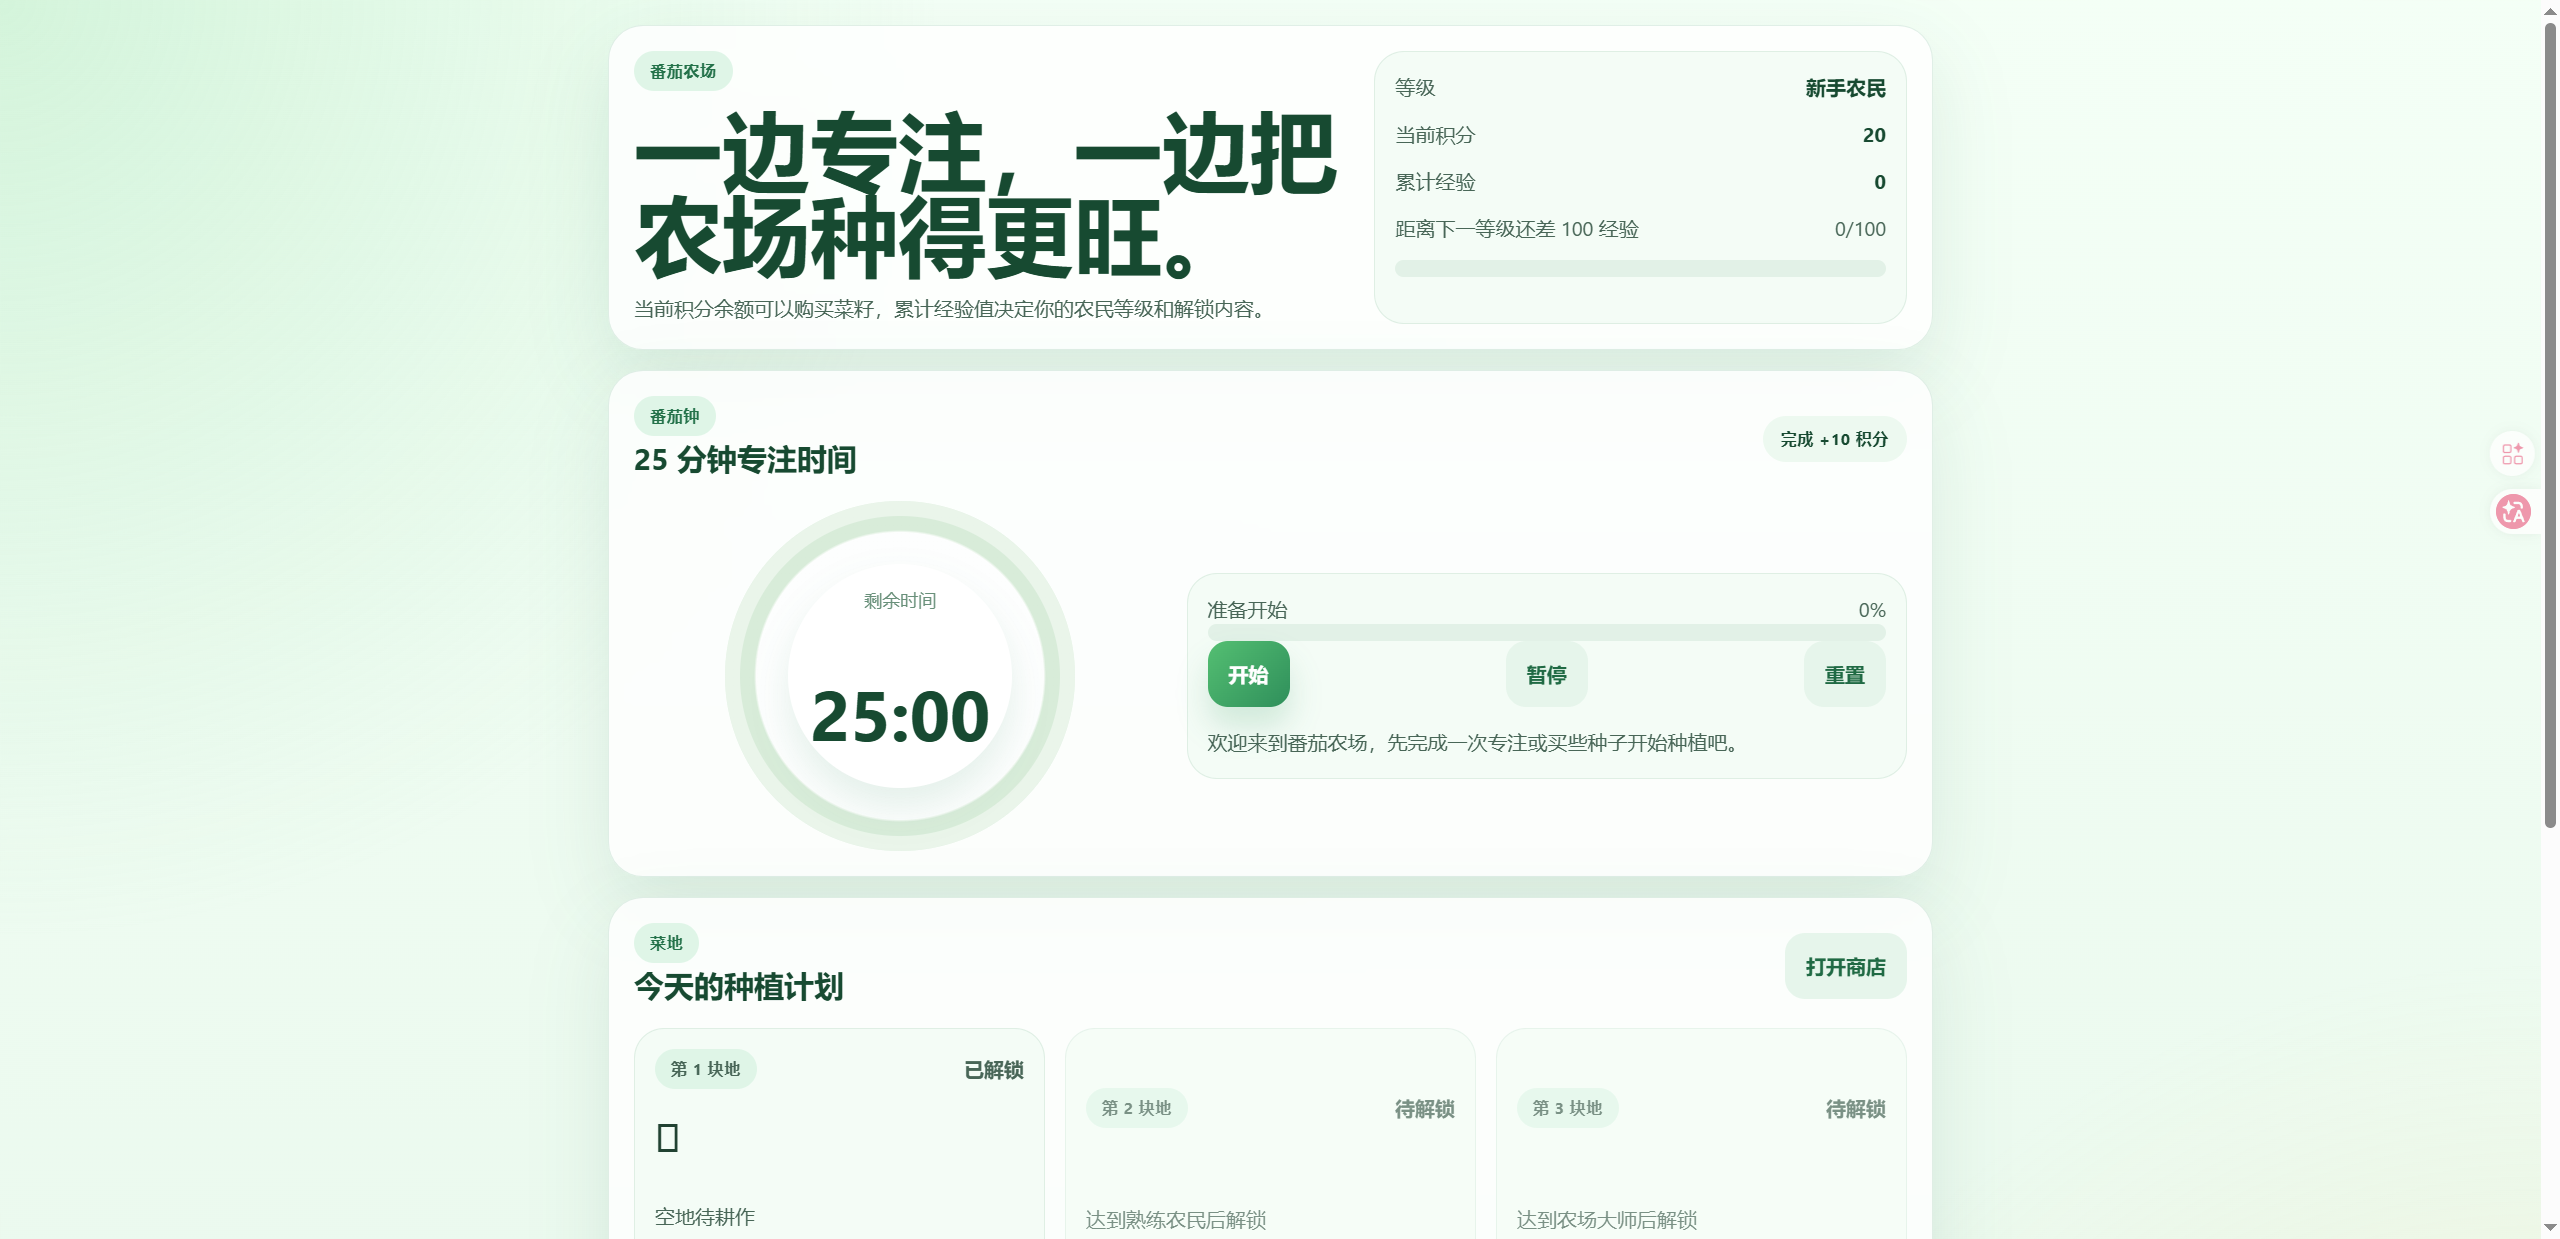This screenshot has height=1239, width=2560.
Task: Click the 完成 +10 积分 badge
Action: (1834, 440)
